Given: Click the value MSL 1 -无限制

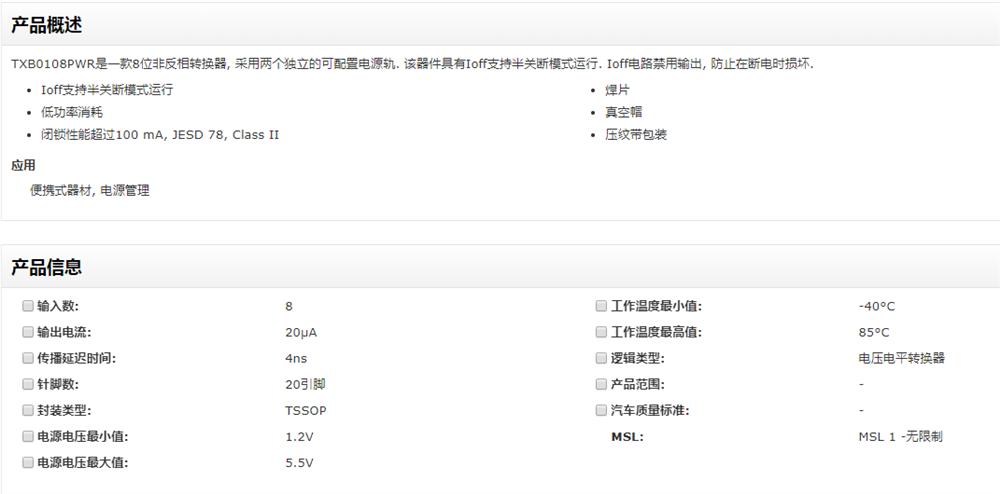Looking at the screenshot, I should tap(901, 437).
